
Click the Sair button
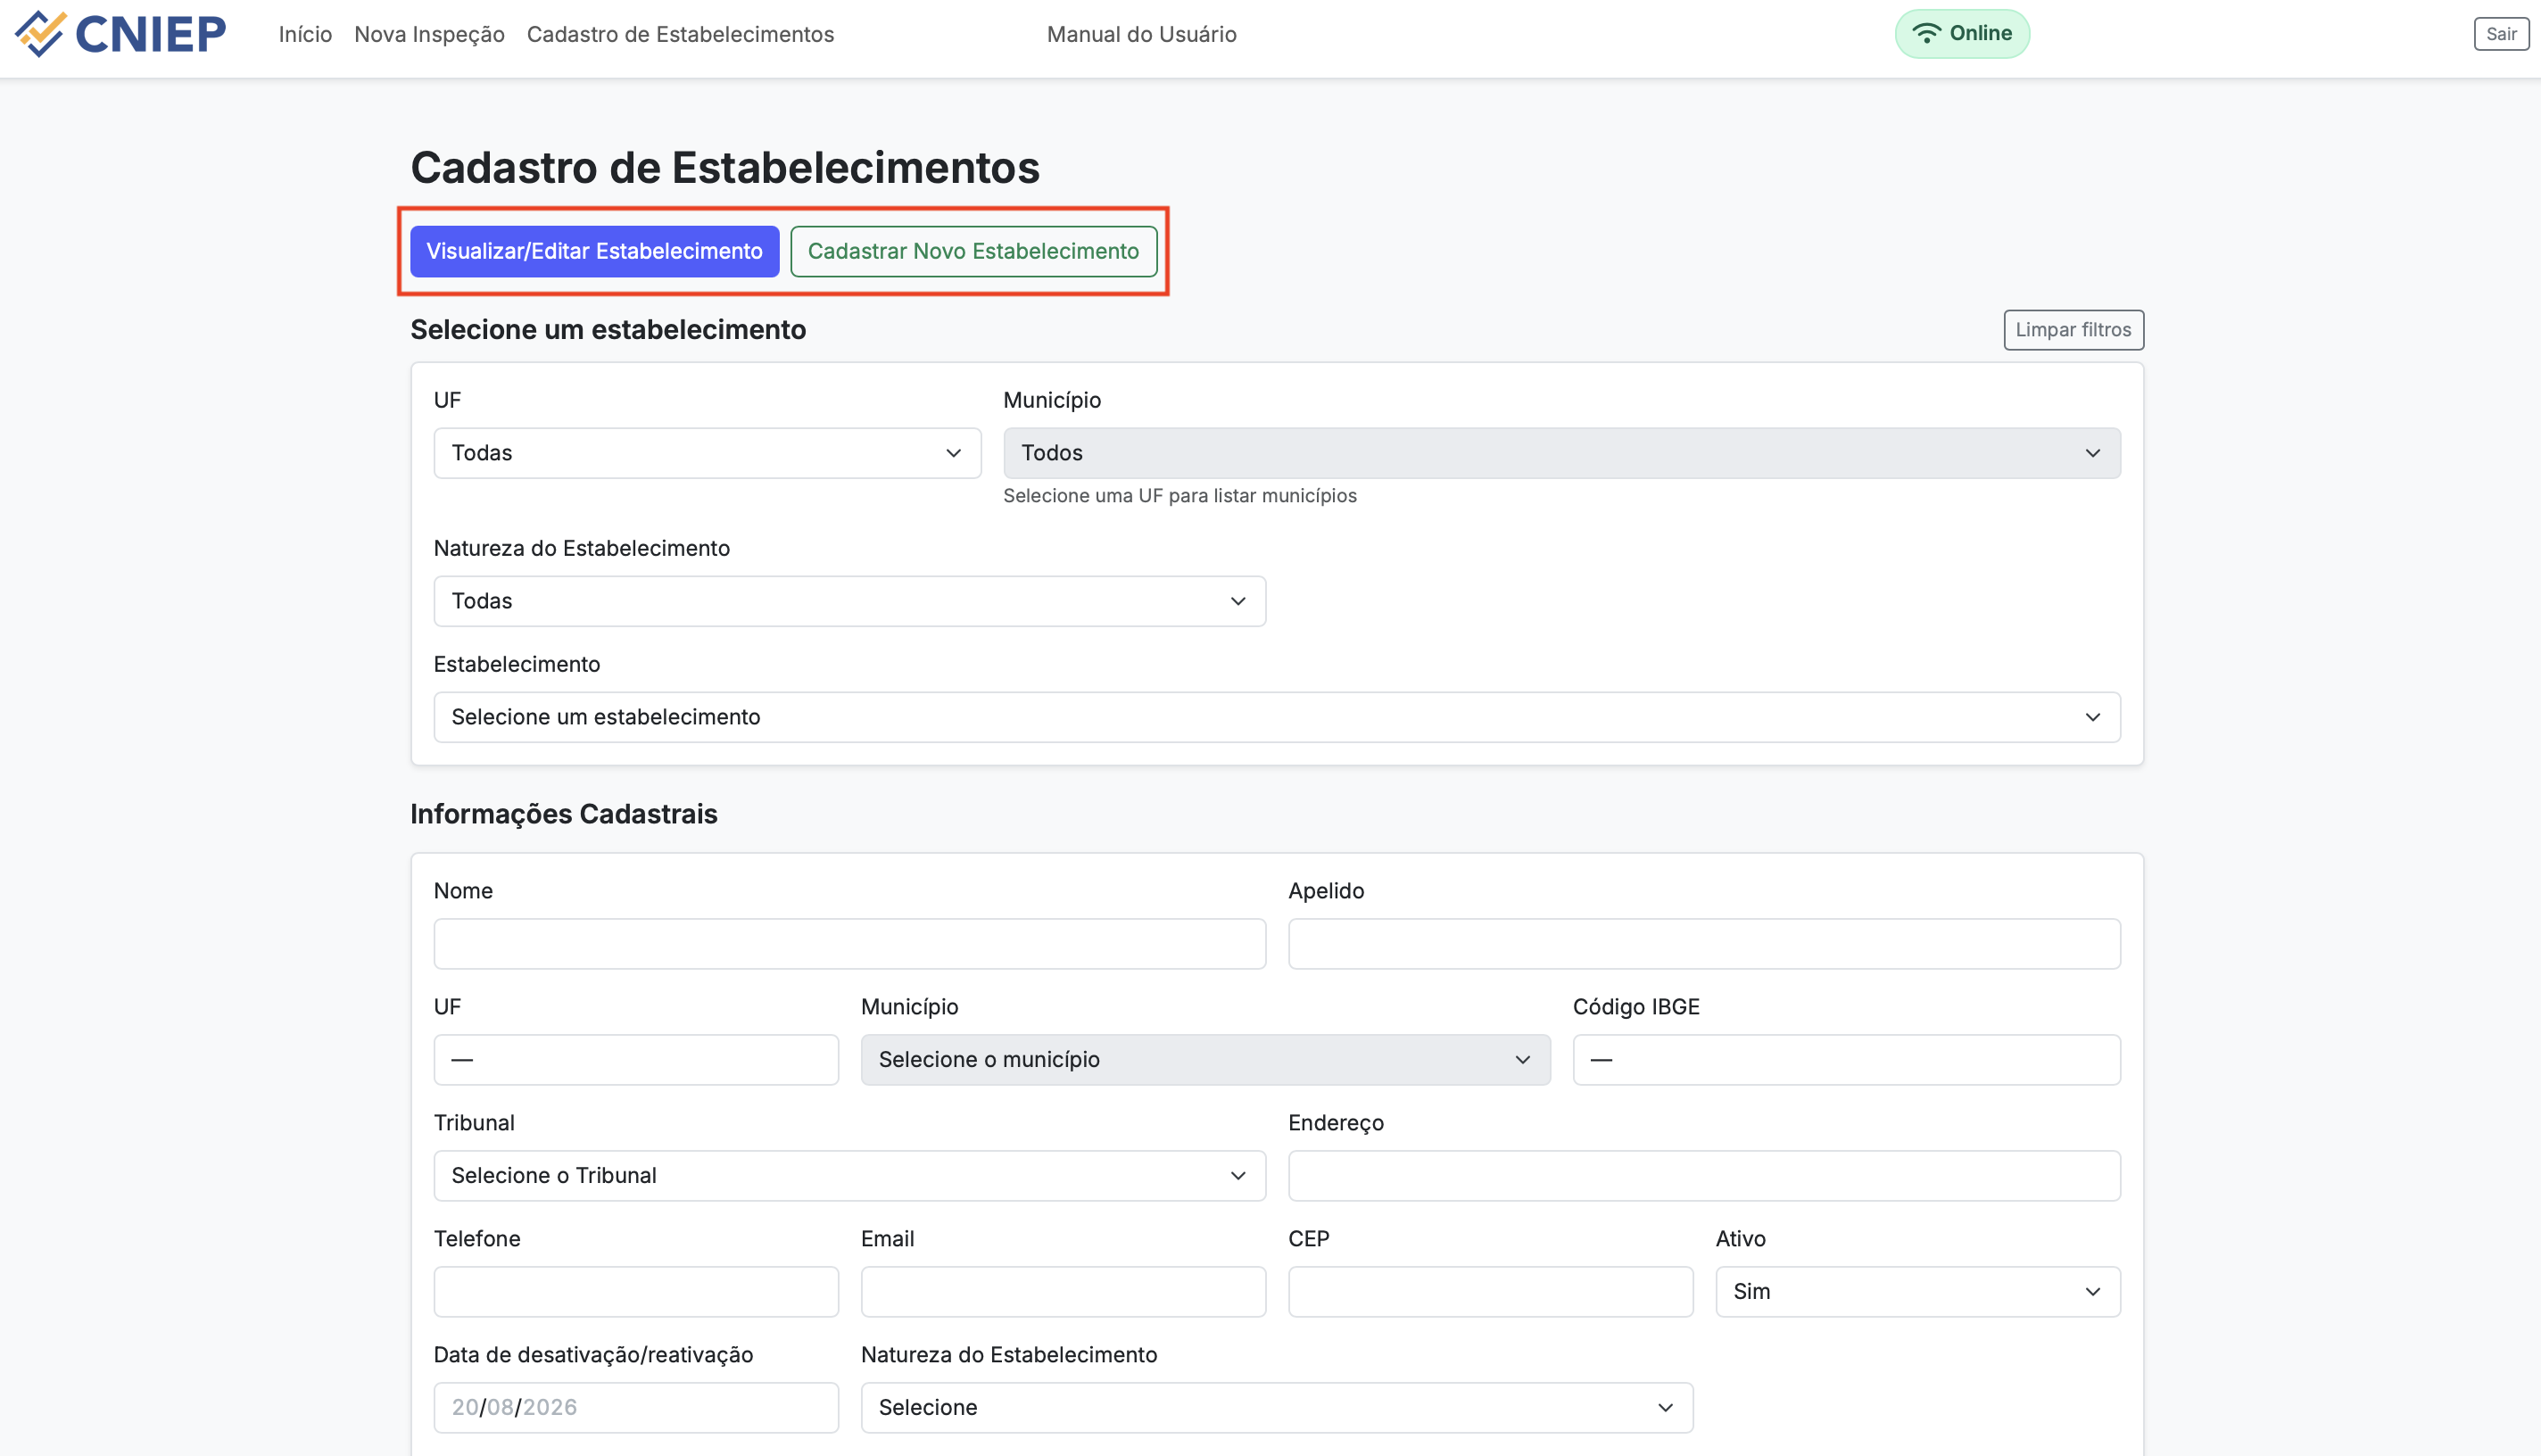tap(2500, 34)
